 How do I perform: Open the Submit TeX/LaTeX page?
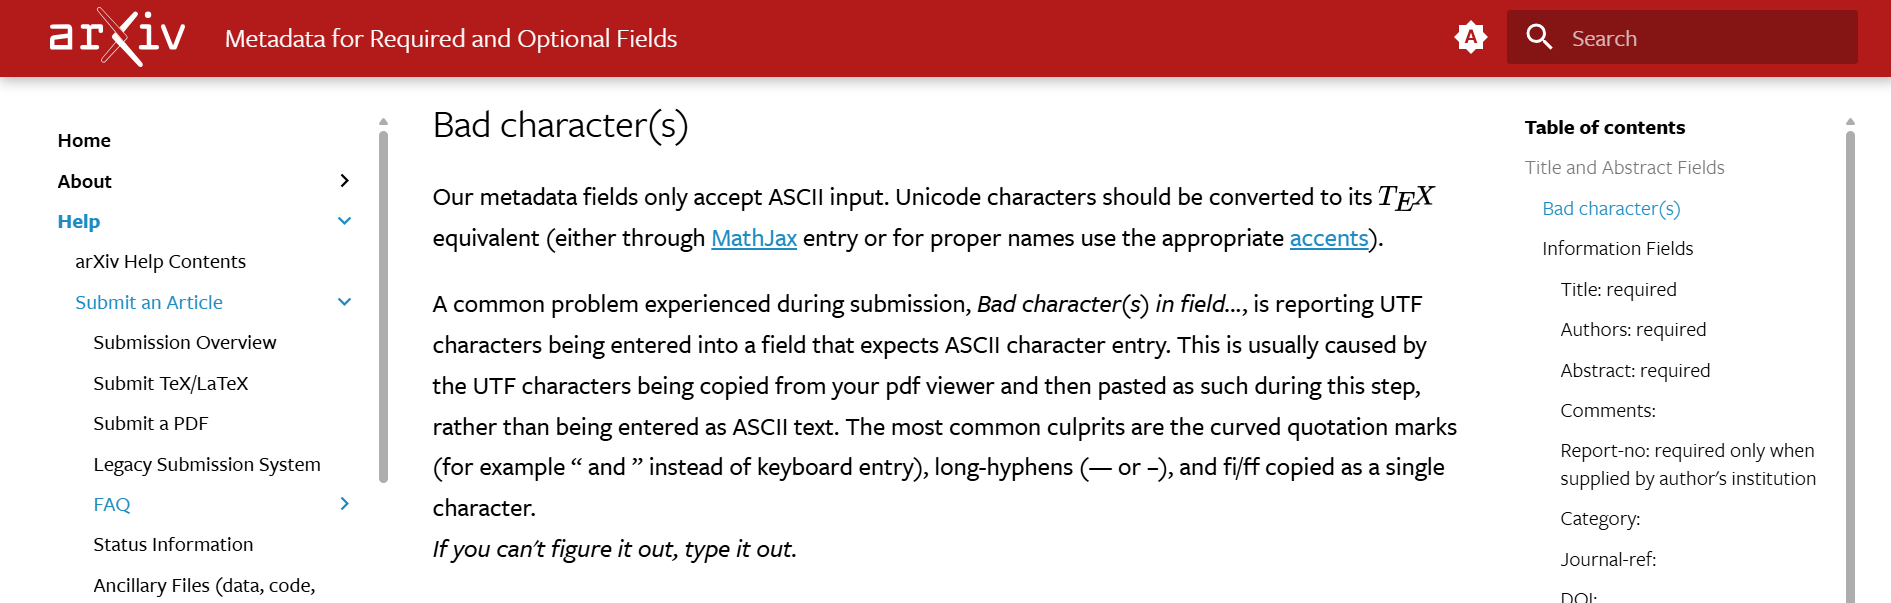click(170, 383)
